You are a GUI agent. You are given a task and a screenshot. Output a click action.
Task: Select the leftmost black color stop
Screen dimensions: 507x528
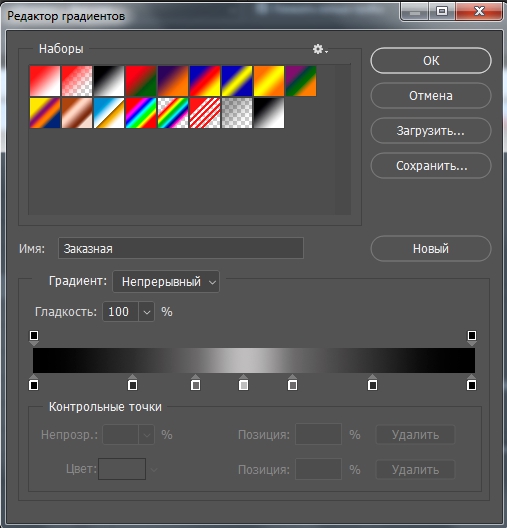(34, 383)
